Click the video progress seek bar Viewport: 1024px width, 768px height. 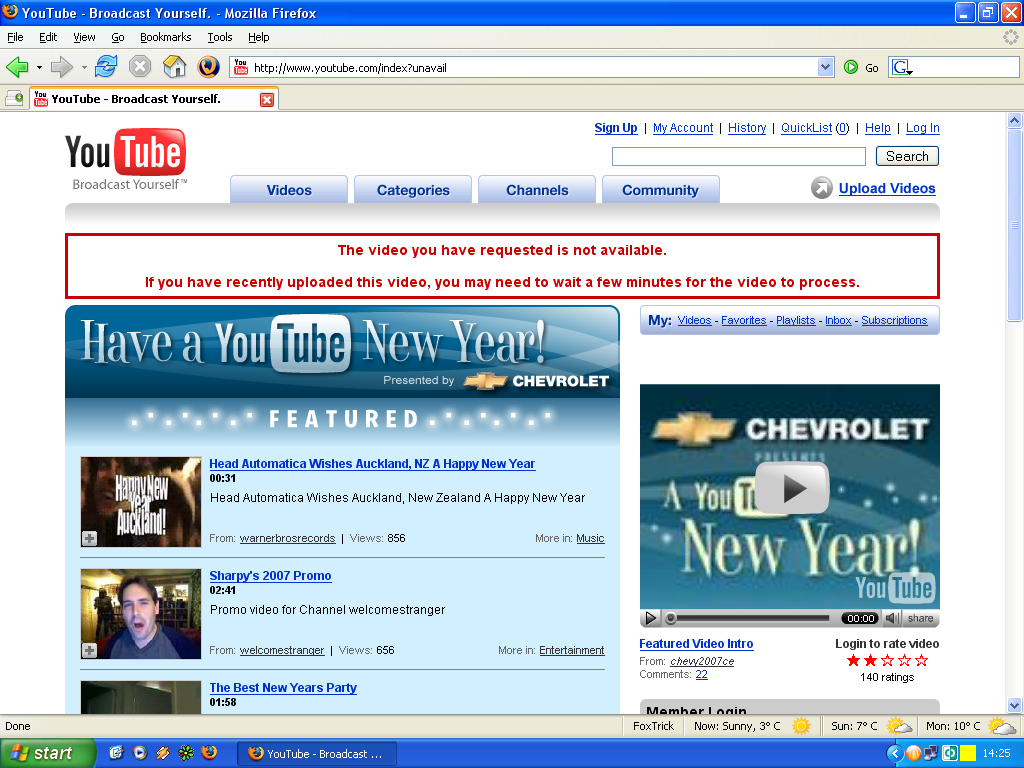[750, 618]
